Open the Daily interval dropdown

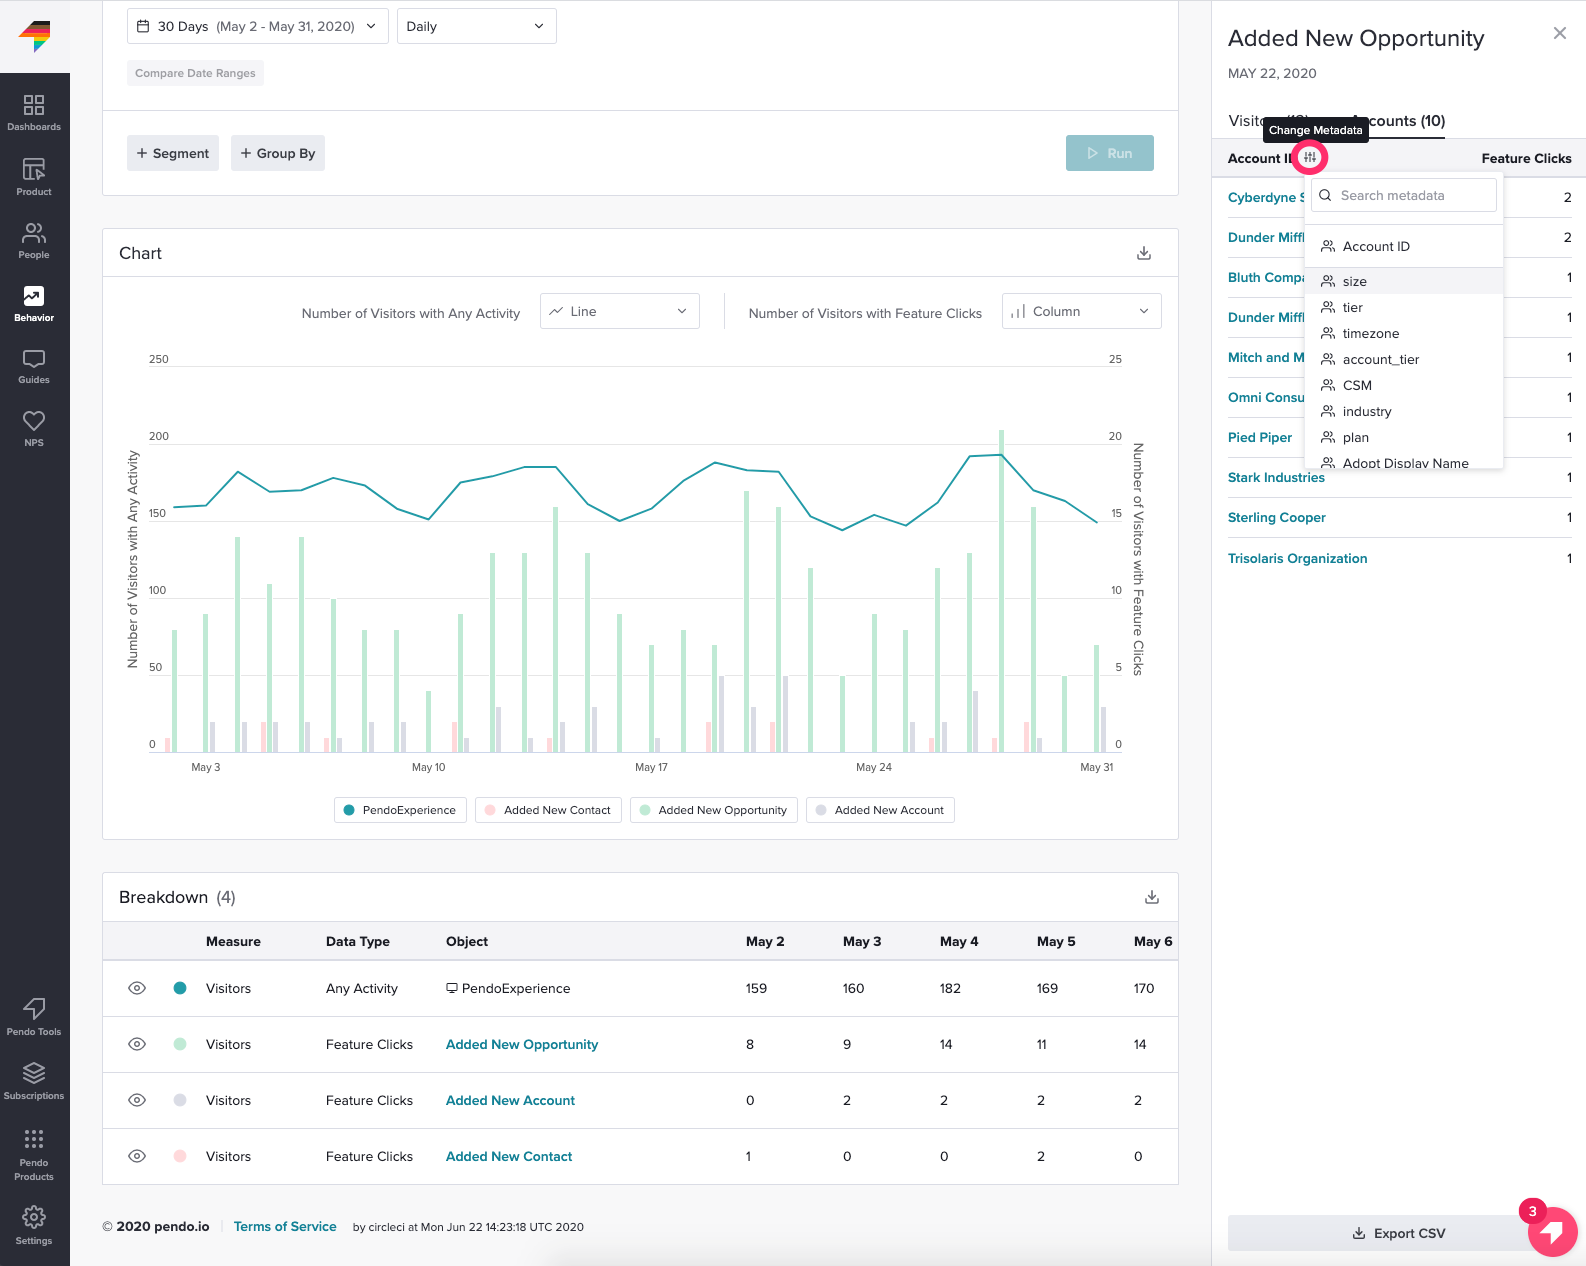point(477,26)
